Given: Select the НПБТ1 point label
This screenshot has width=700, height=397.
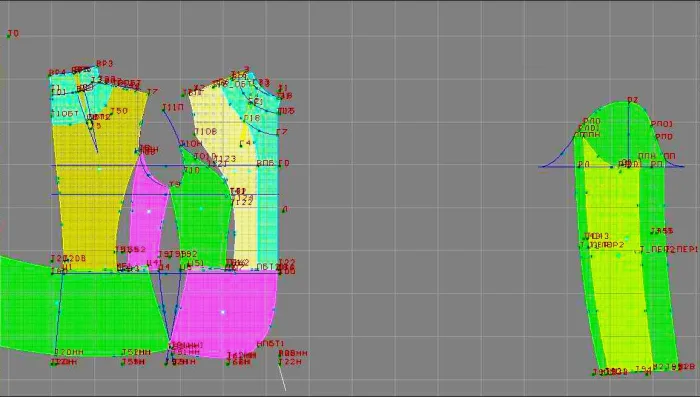Looking at the screenshot, I should [271, 343].
